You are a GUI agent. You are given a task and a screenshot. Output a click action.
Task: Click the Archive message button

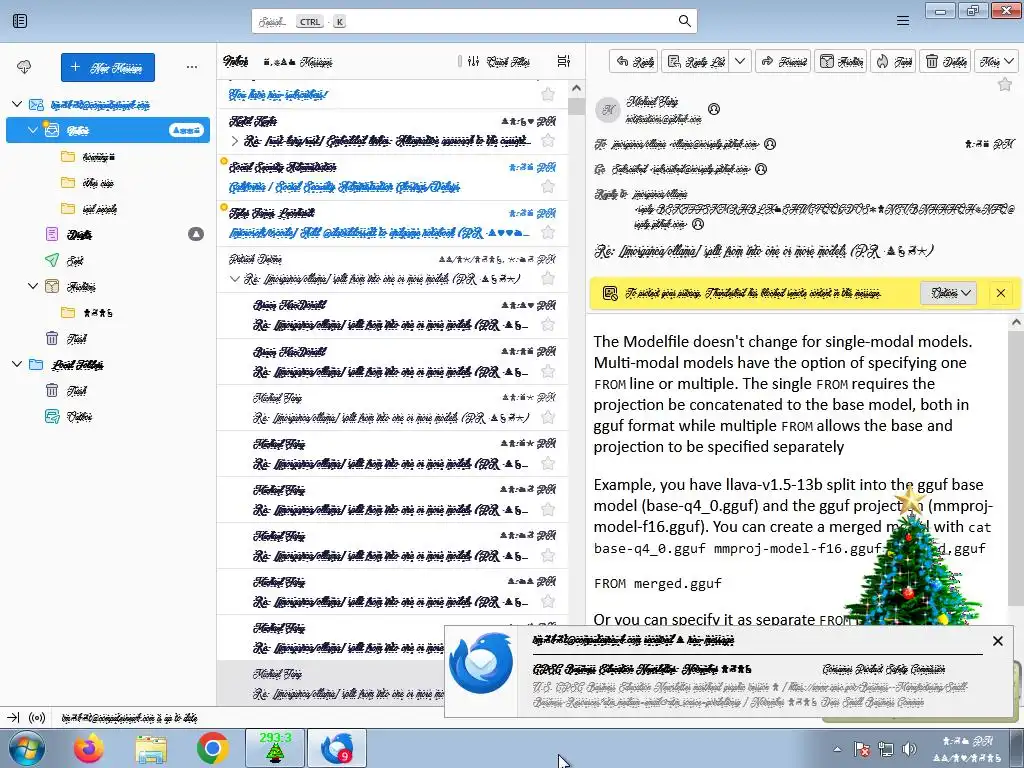click(840, 61)
